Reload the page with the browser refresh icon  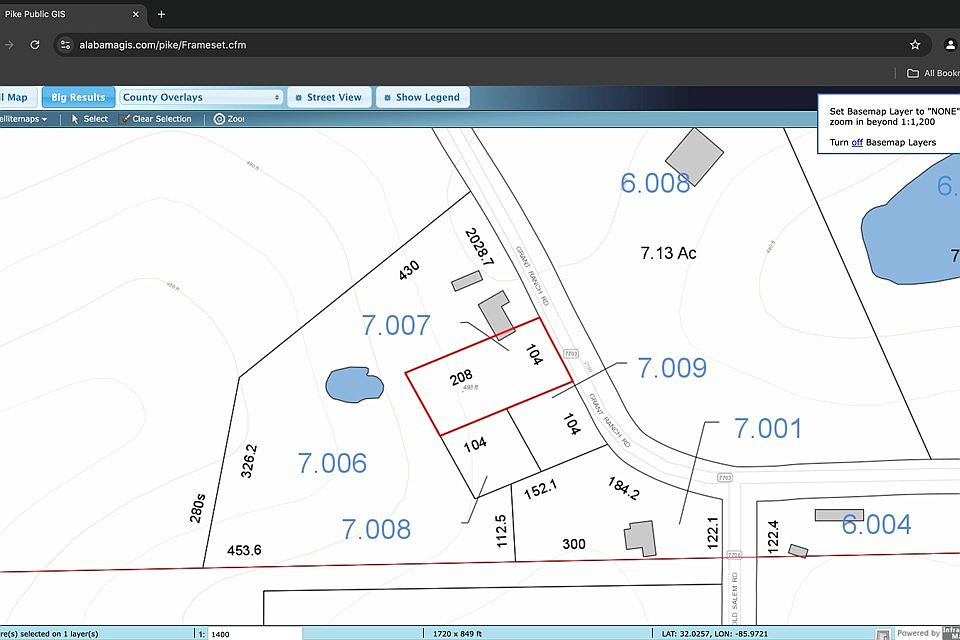[35, 45]
